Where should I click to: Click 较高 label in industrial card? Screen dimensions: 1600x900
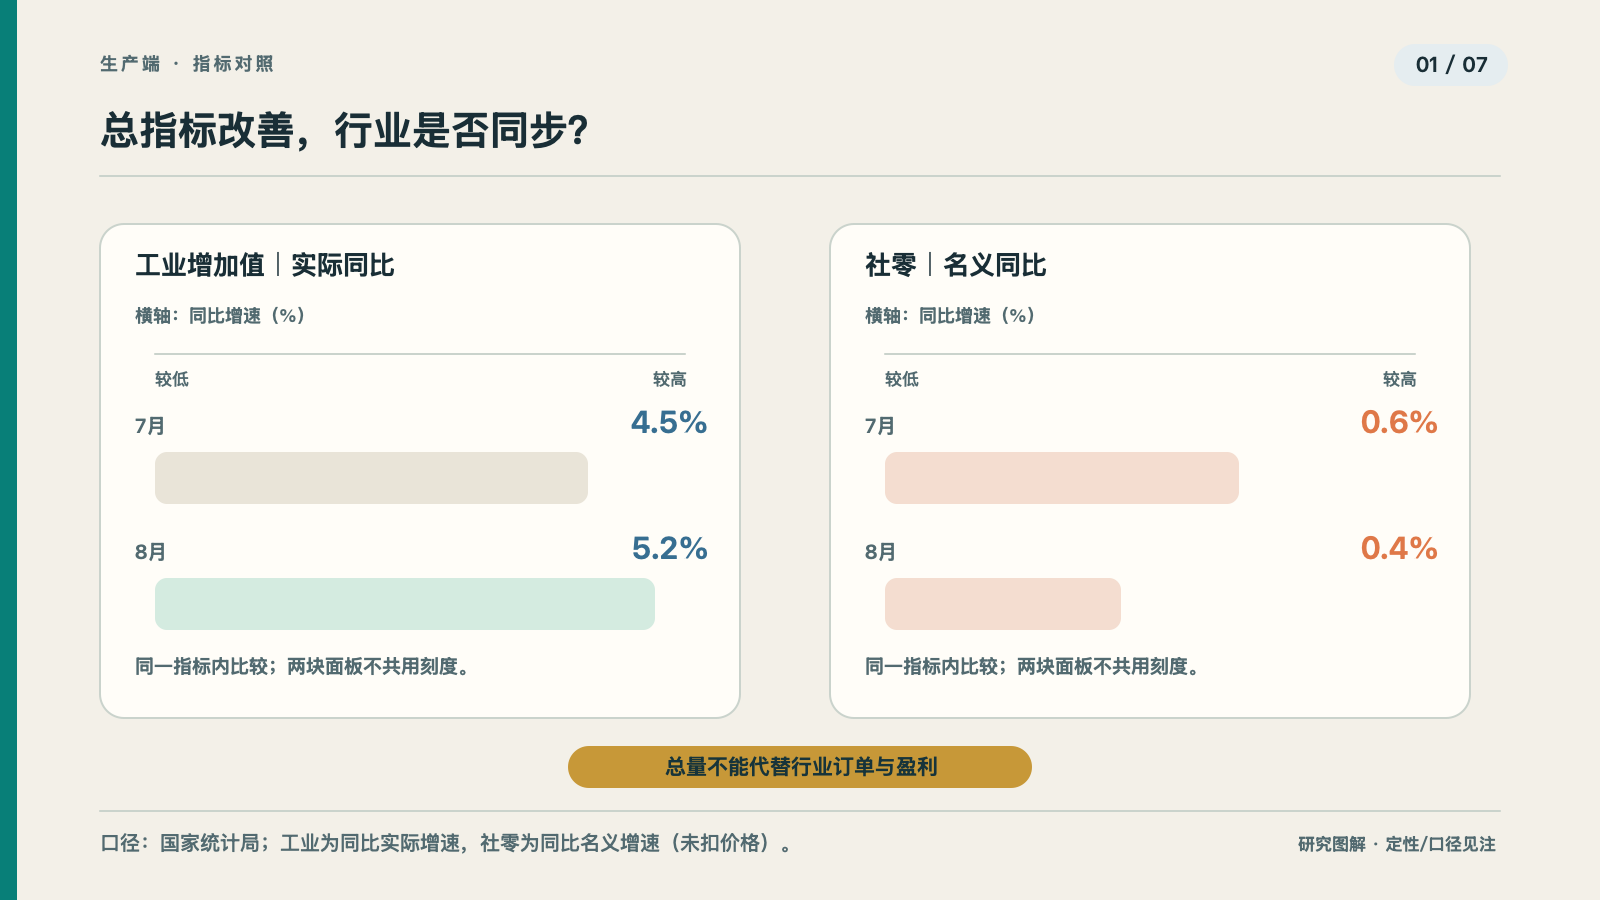coord(669,379)
